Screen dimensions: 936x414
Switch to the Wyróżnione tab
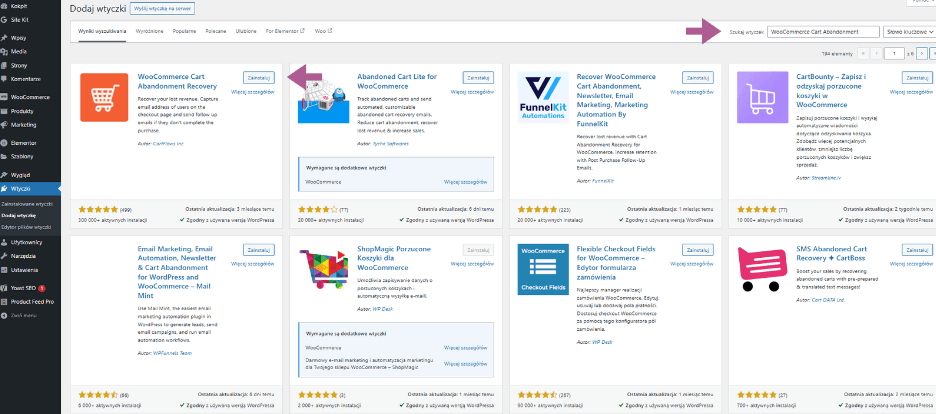149,31
